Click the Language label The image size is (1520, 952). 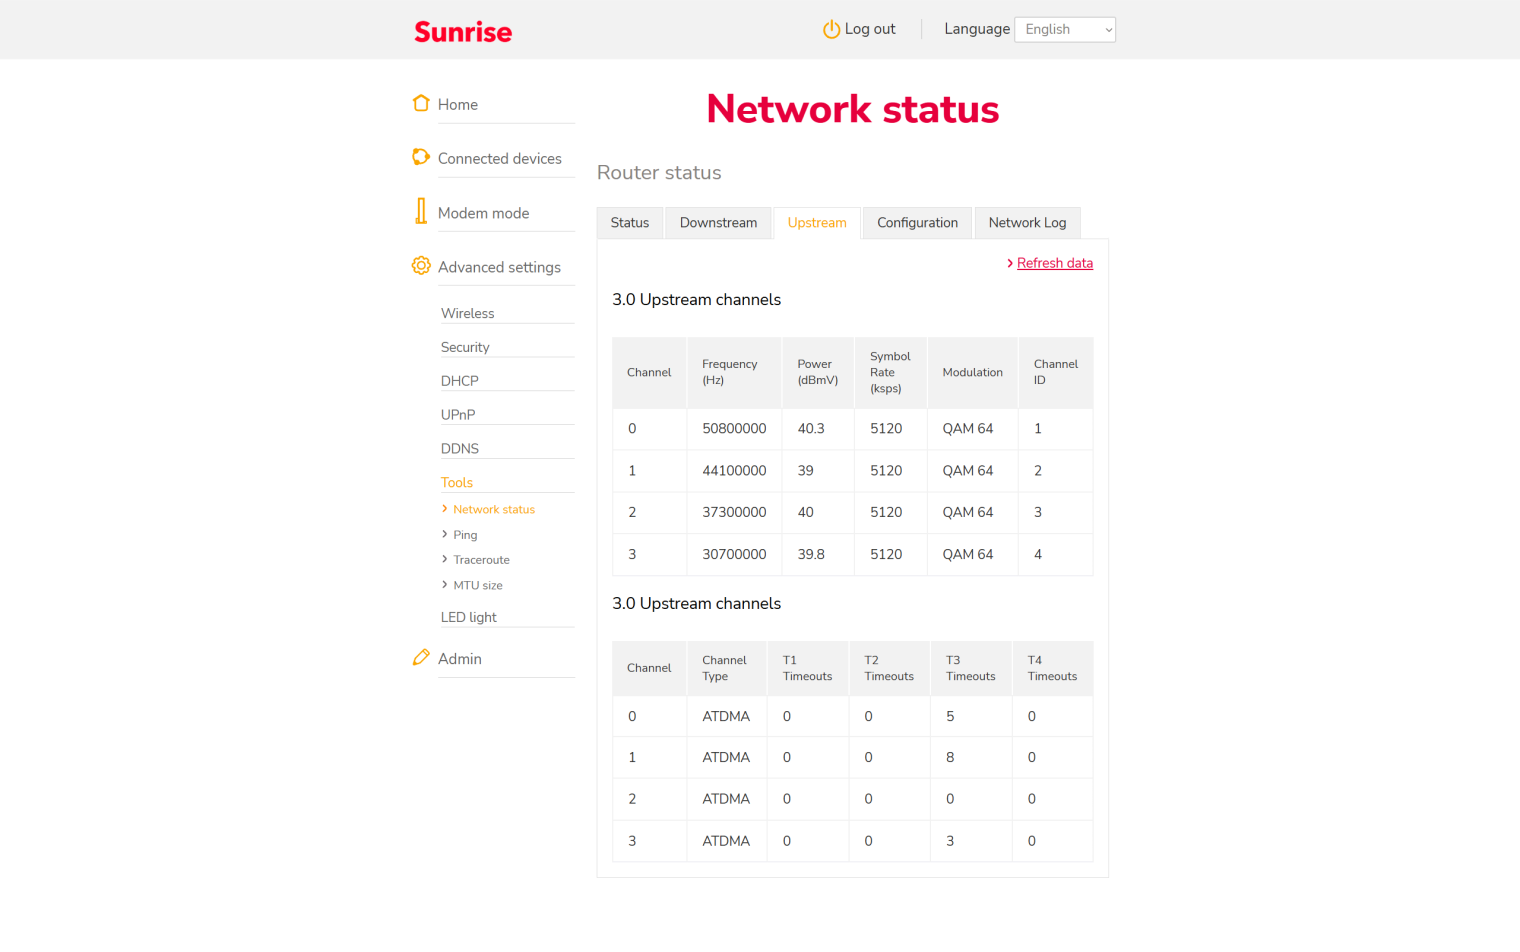[x=977, y=29]
